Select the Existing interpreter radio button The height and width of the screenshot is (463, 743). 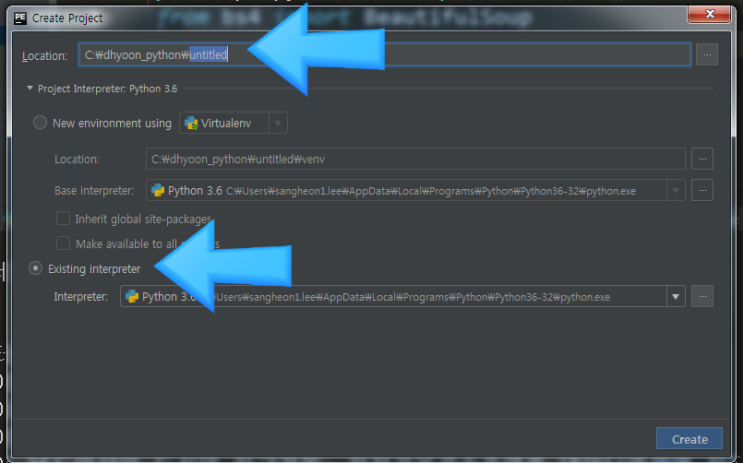36,268
